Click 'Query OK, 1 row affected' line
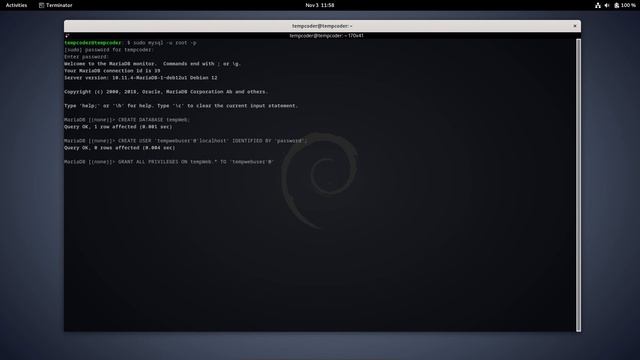The image size is (640, 360). point(118,127)
